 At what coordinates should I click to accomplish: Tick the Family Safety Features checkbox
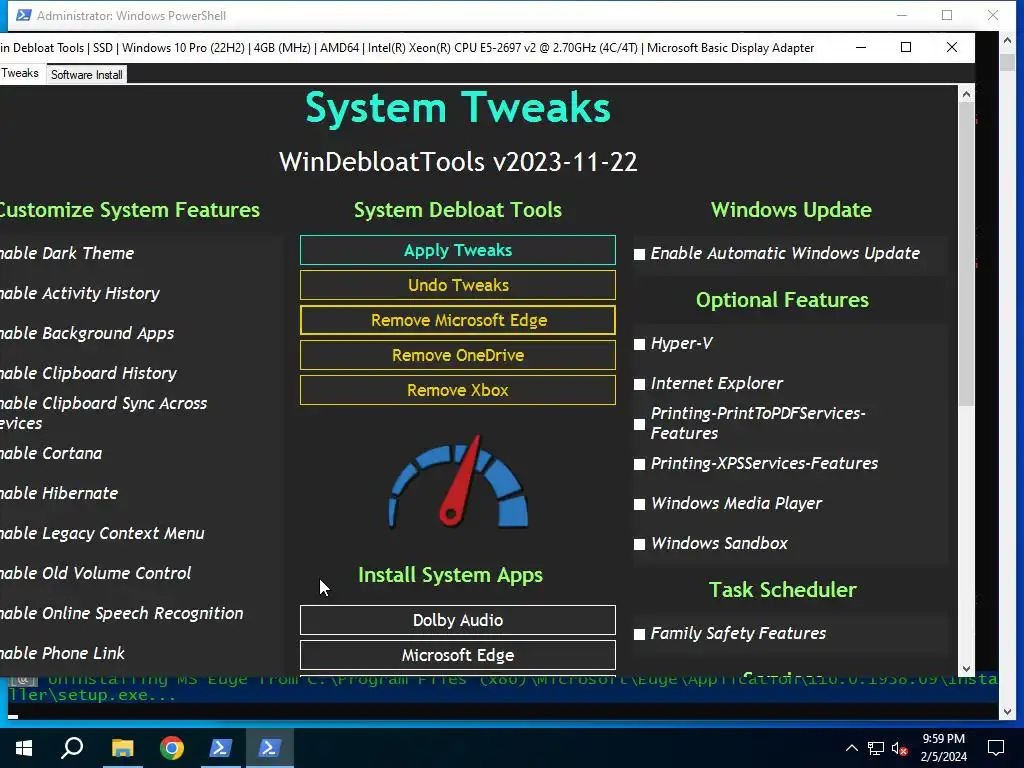click(639, 634)
